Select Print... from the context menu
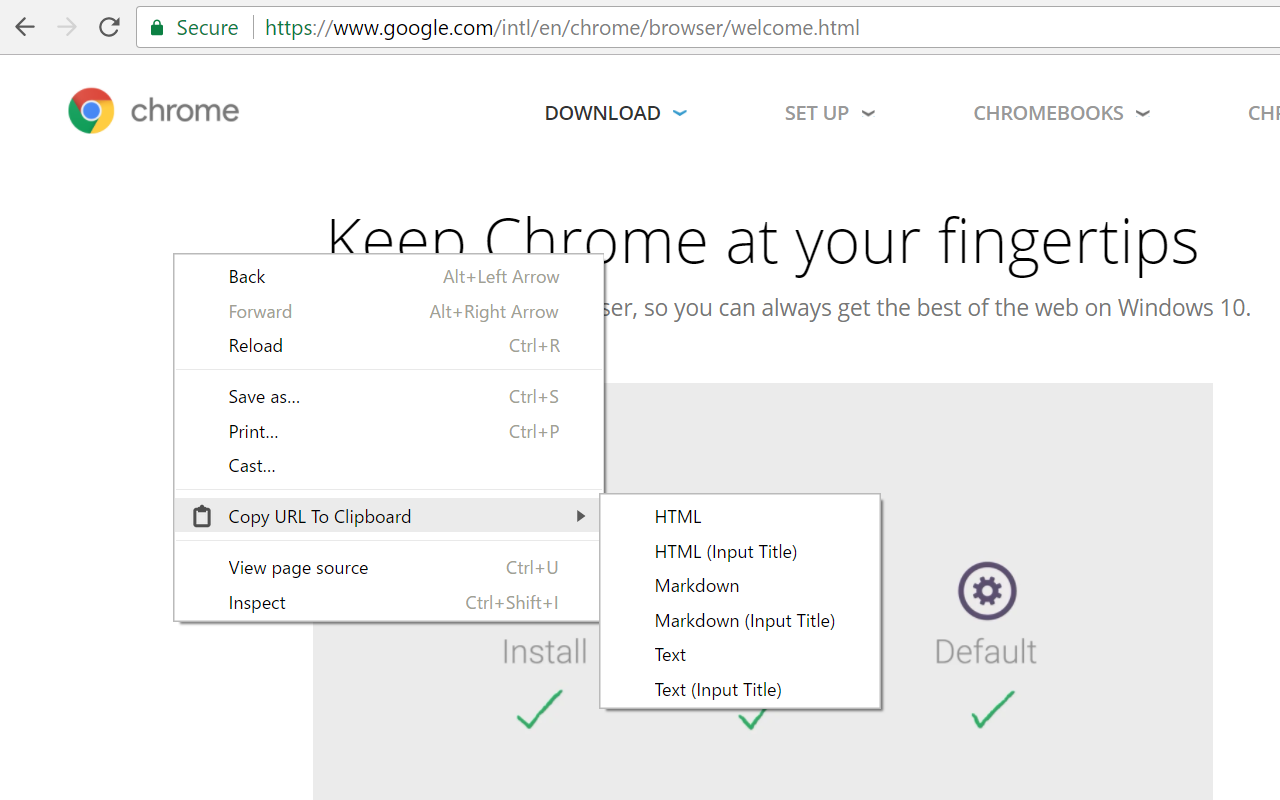The image size is (1280, 800). point(389,432)
